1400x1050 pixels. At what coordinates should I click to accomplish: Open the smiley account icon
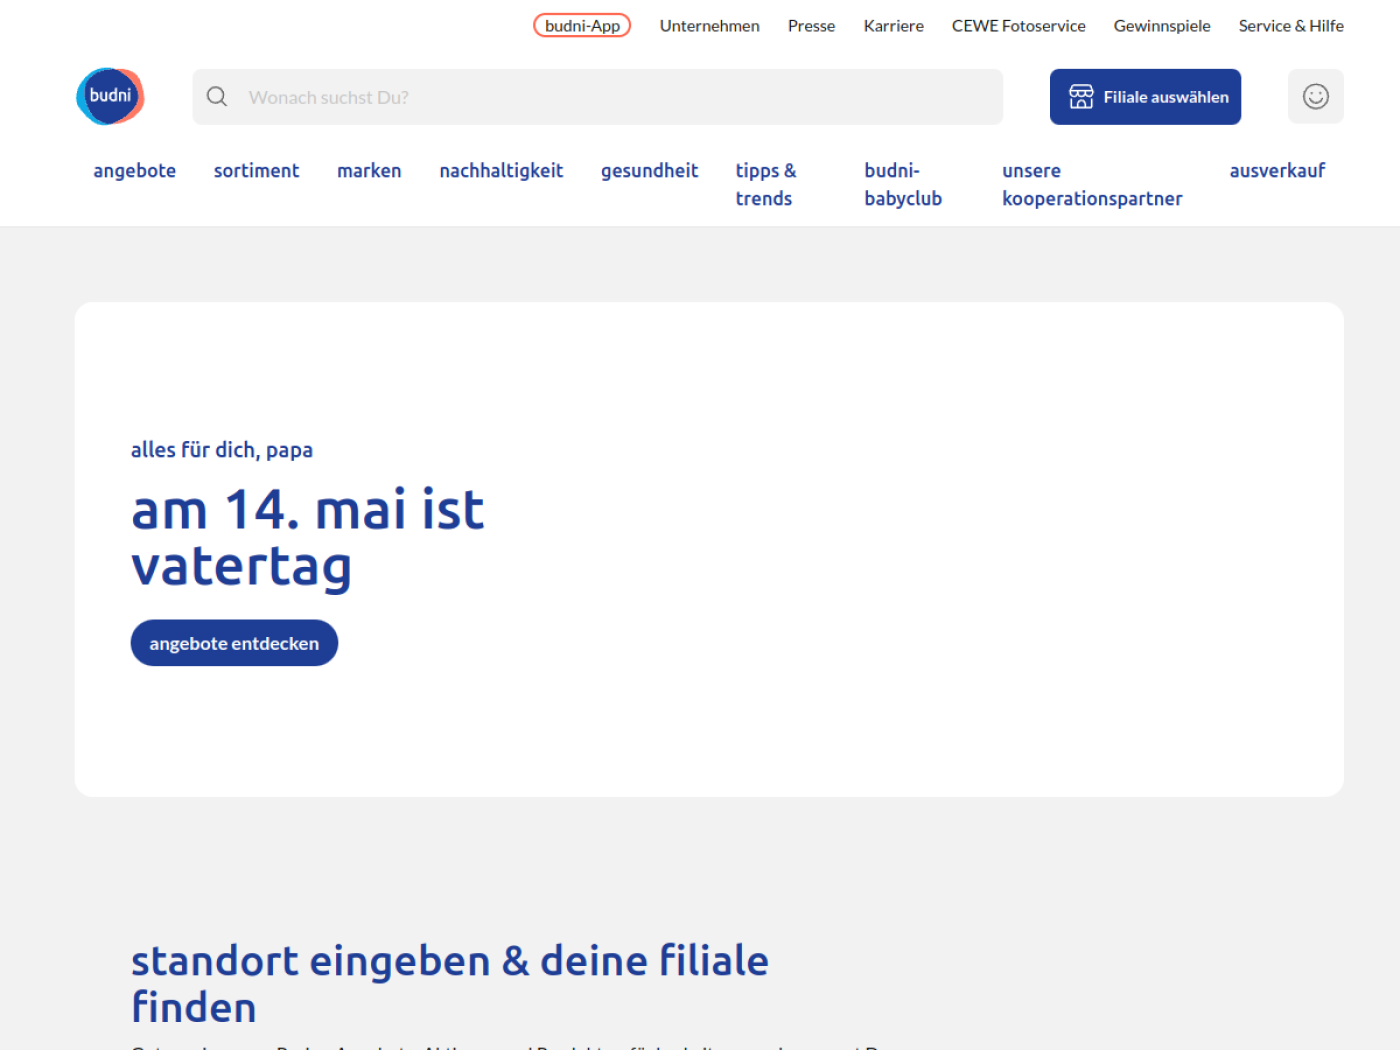click(1315, 97)
